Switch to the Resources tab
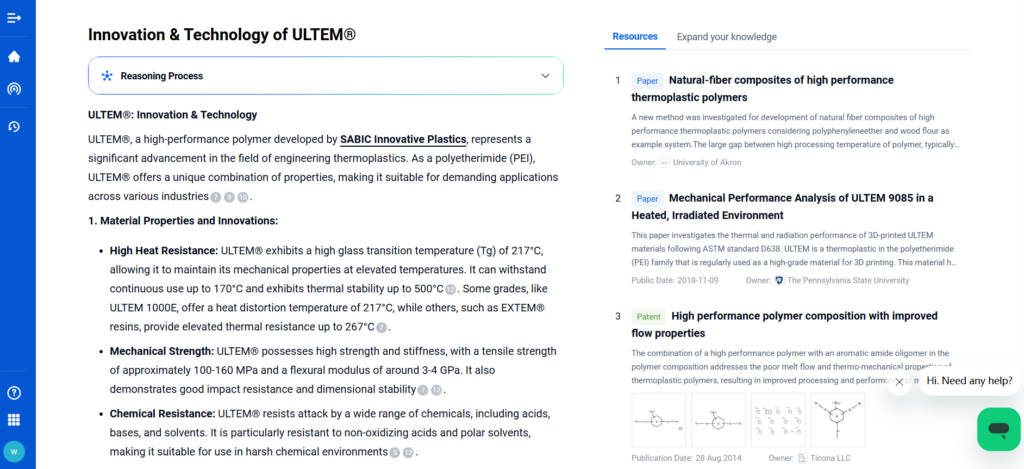Screen dimensions: 1024x469 point(635,36)
